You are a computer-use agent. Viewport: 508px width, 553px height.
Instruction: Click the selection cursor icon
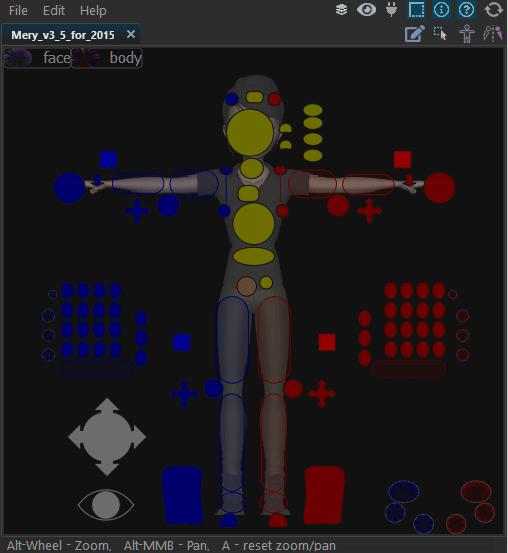[x=440, y=34]
